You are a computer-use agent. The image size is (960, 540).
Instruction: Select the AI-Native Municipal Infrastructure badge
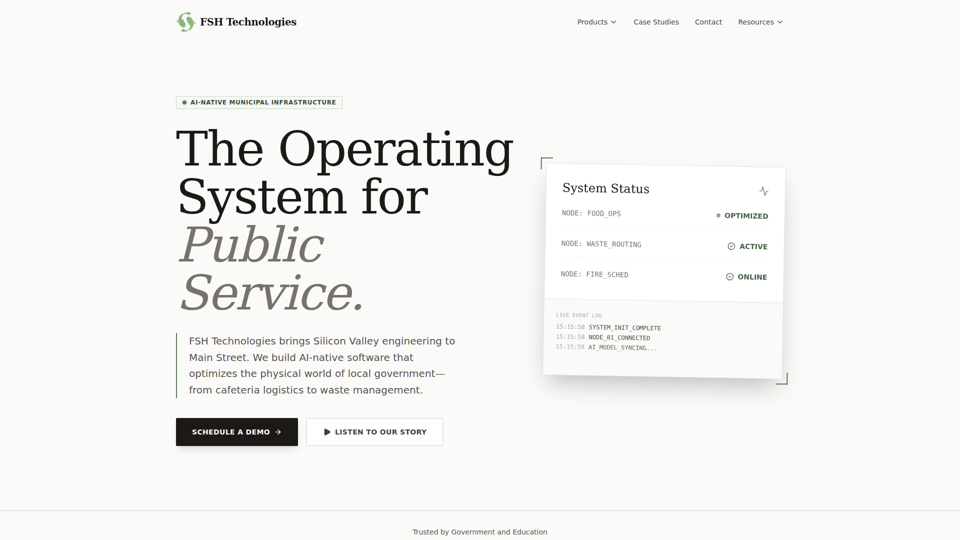(259, 102)
